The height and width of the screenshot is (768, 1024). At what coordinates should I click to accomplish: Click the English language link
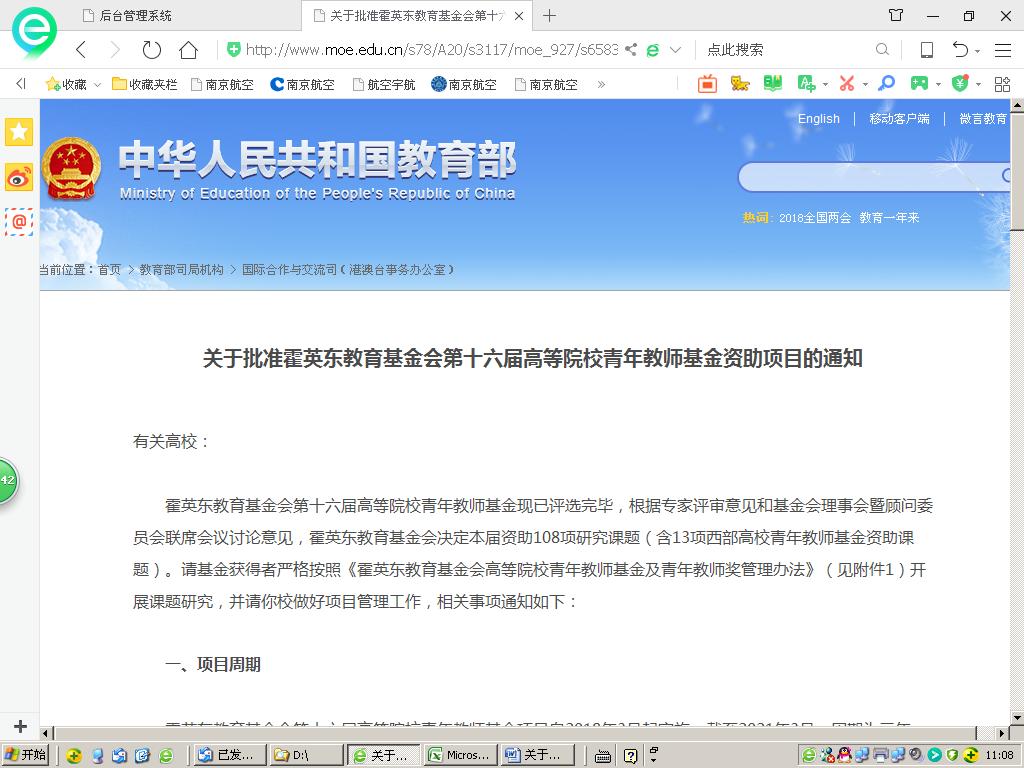point(818,118)
